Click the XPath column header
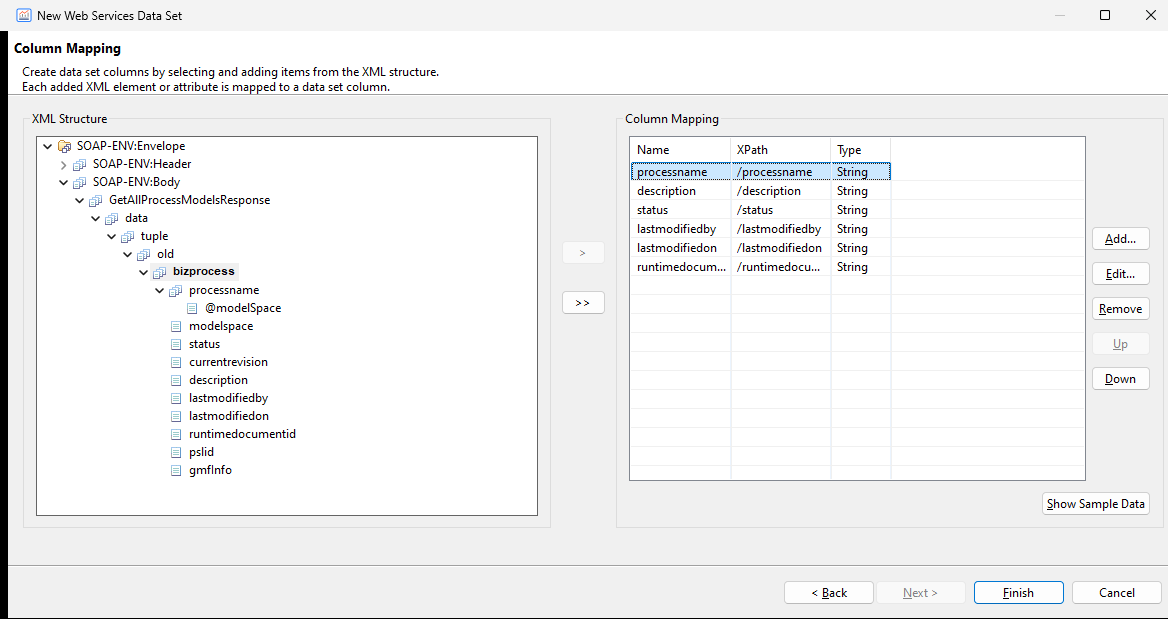The height and width of the screenshot is (619, 1168). (781, 150)
